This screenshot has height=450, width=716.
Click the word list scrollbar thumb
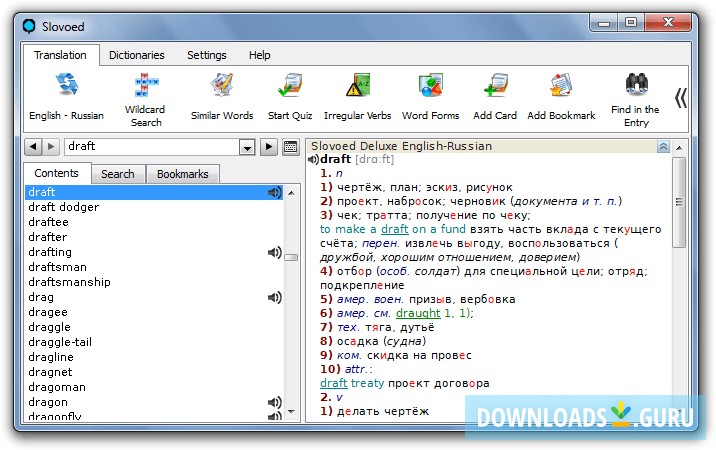[291, 258]
